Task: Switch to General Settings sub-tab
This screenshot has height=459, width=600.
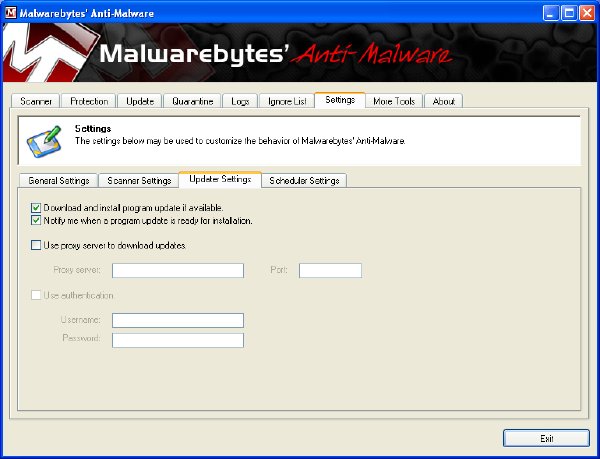Action: [59, 180]
